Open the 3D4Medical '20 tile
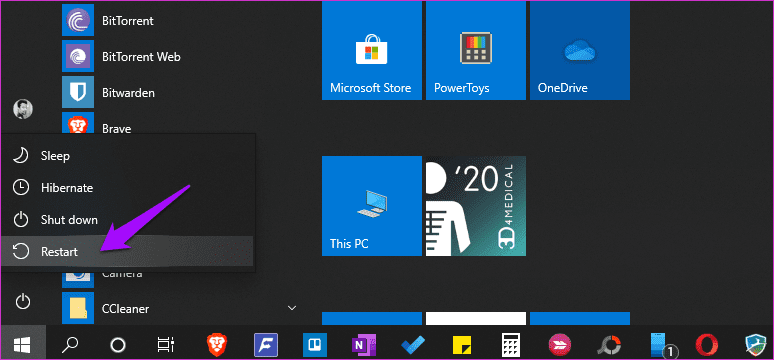This screenshot has height=360, width=774. (476, 206)
